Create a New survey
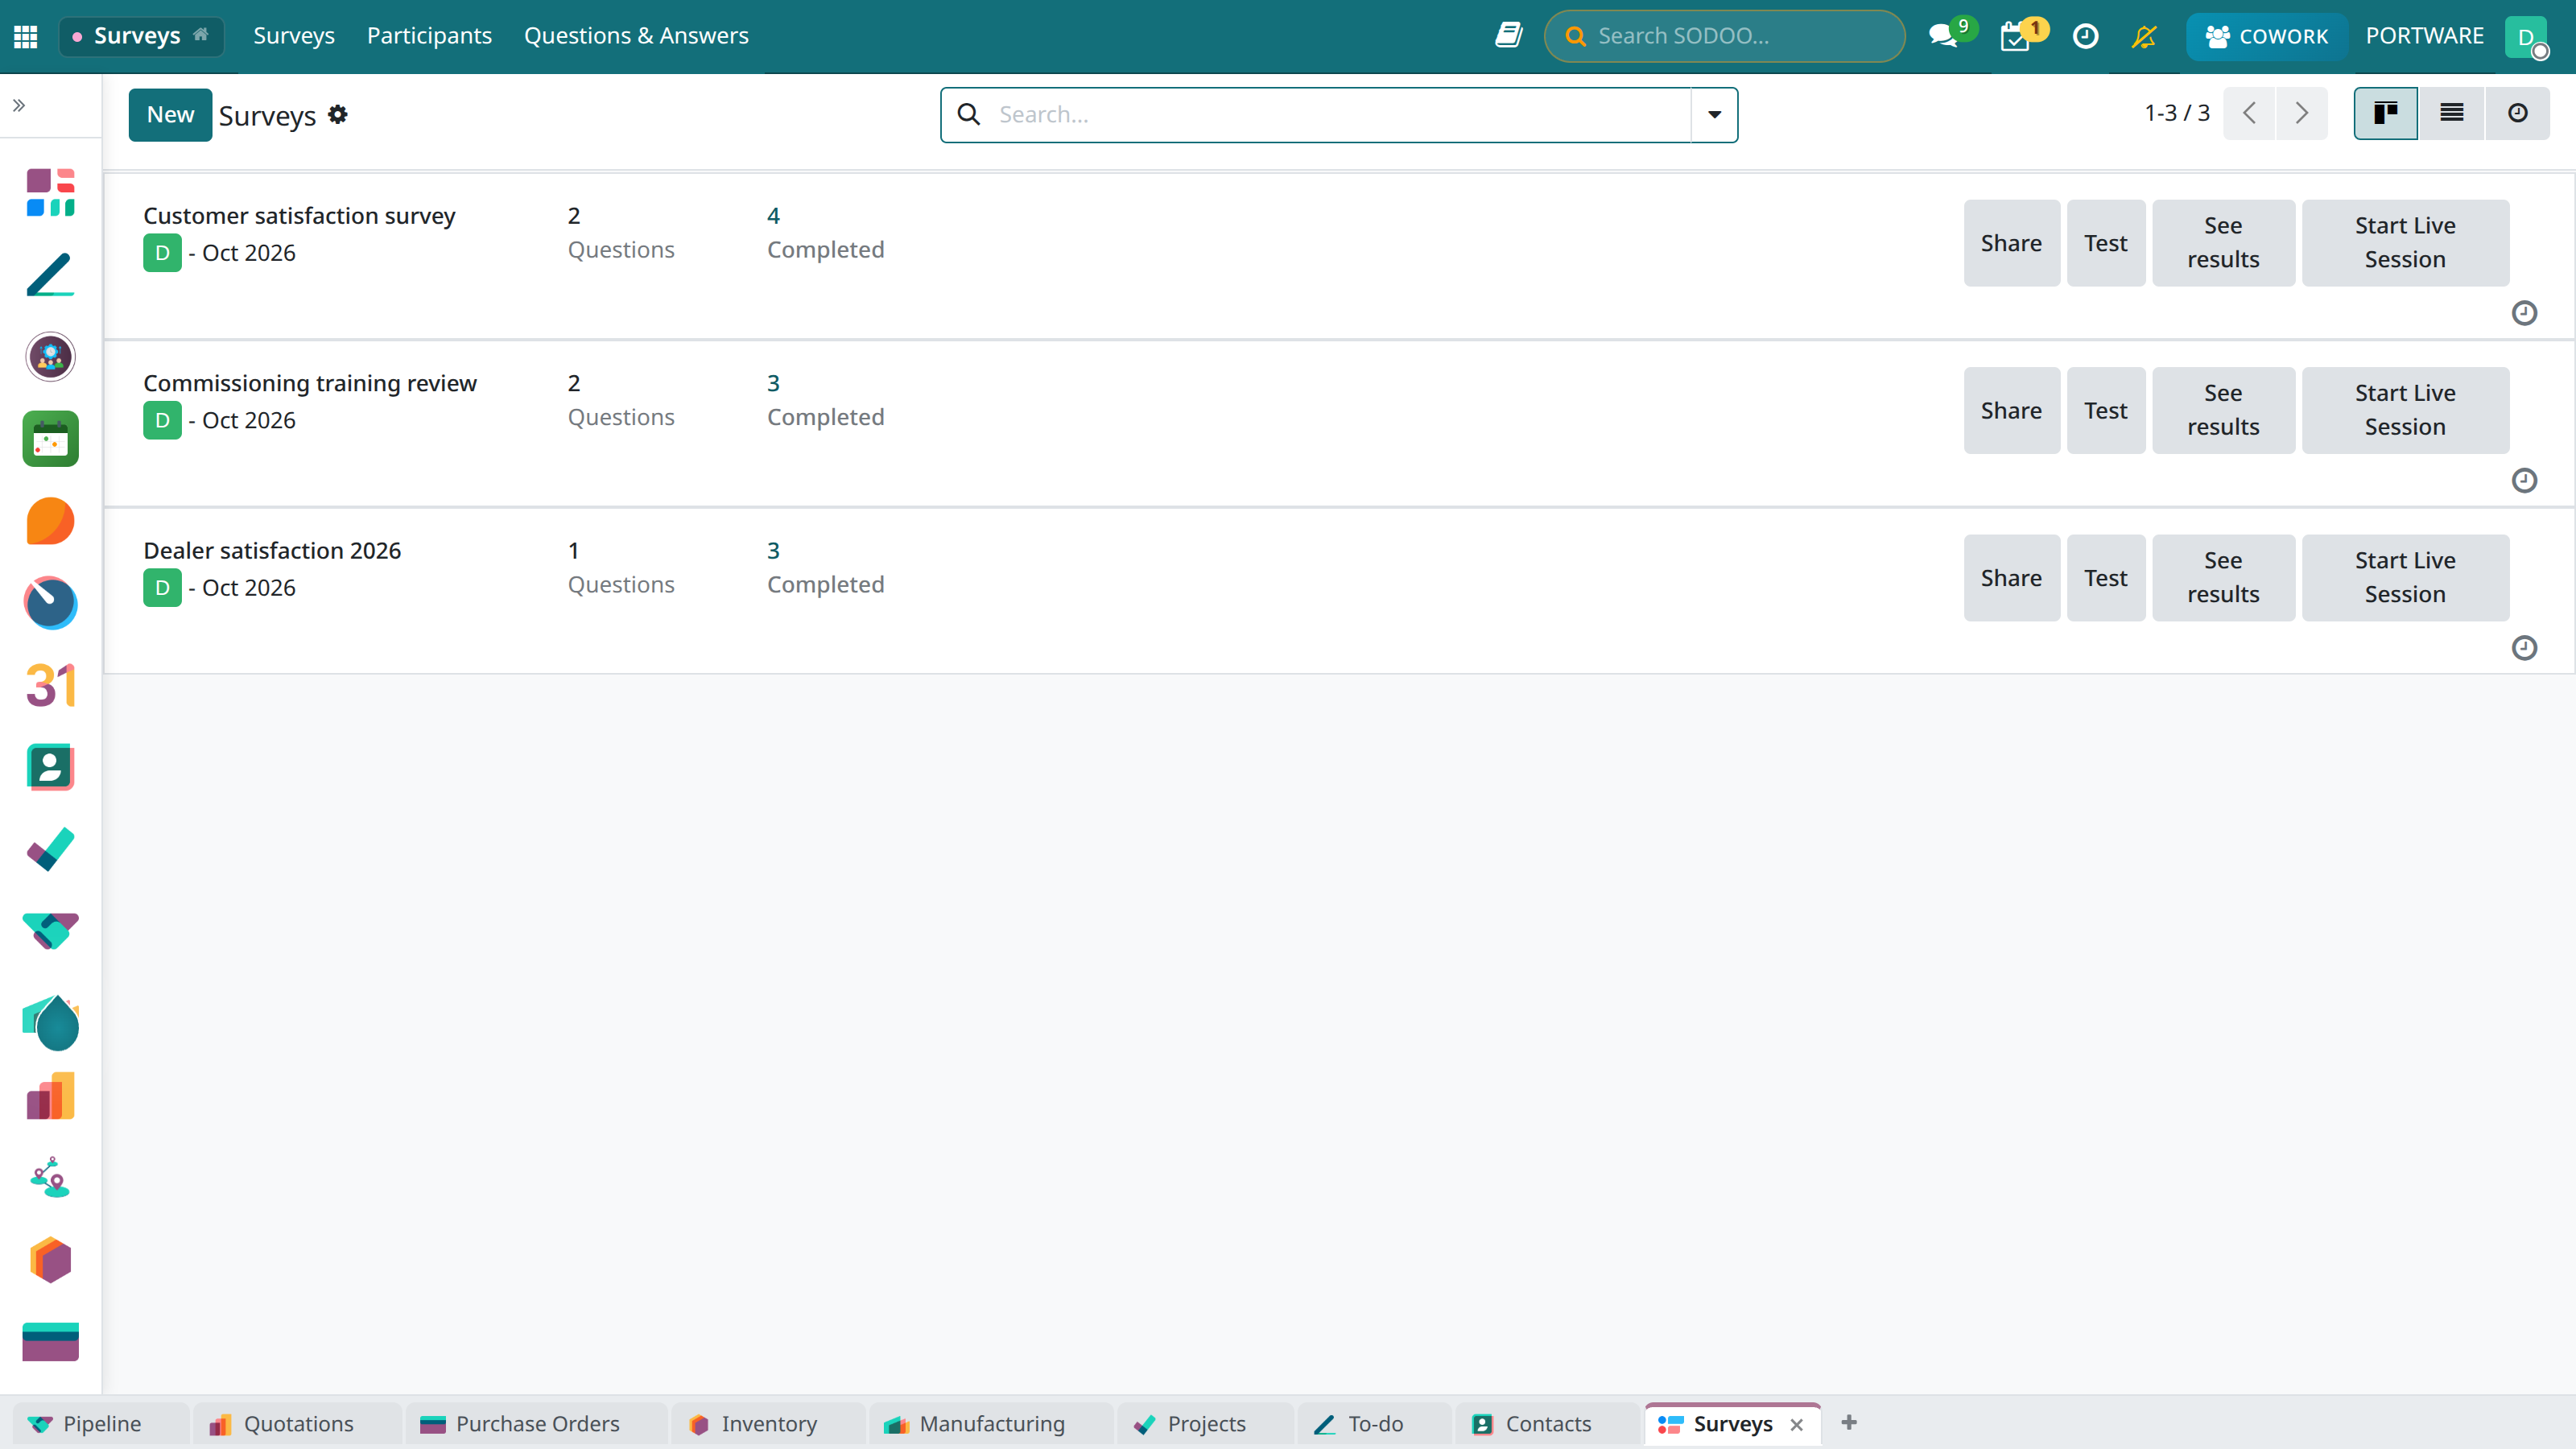This screenshot has height=1449, width=2576. click(x=170, y=114)
